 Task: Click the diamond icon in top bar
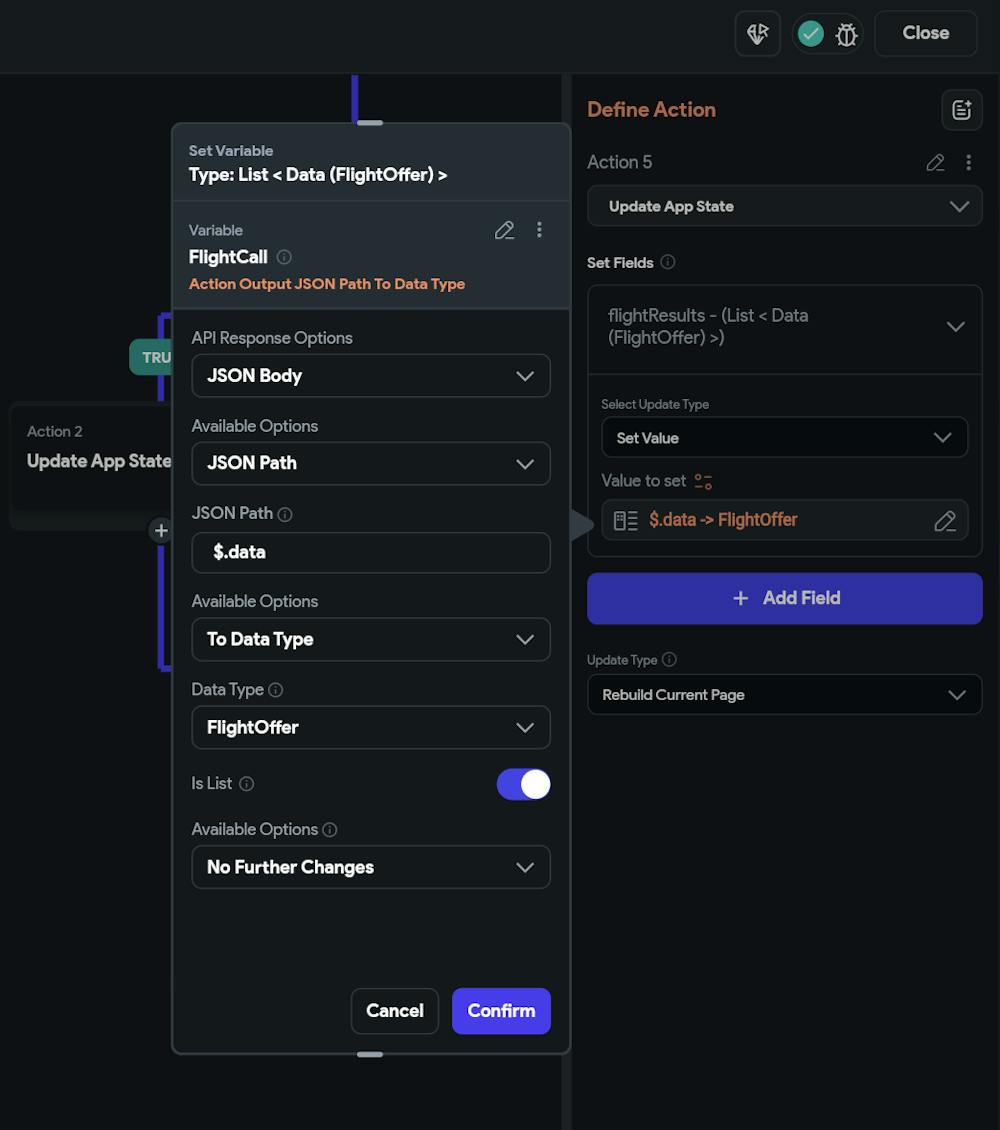(x=757, y=34)
